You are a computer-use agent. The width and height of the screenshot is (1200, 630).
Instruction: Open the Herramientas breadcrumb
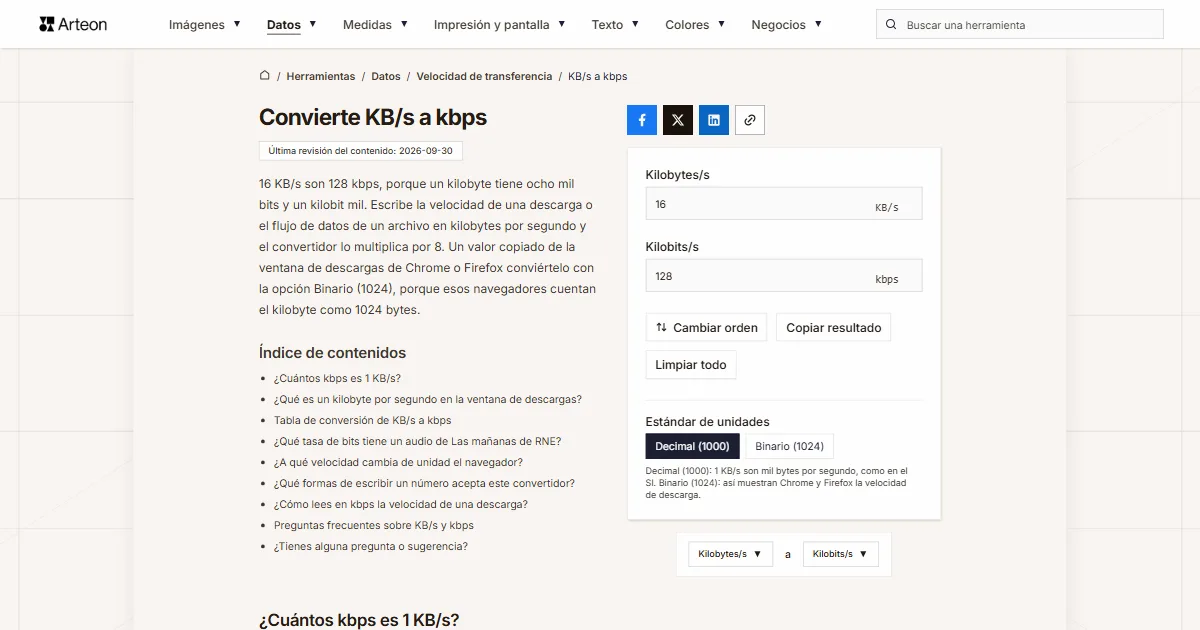pyautogui.click(x=321, y=76)
